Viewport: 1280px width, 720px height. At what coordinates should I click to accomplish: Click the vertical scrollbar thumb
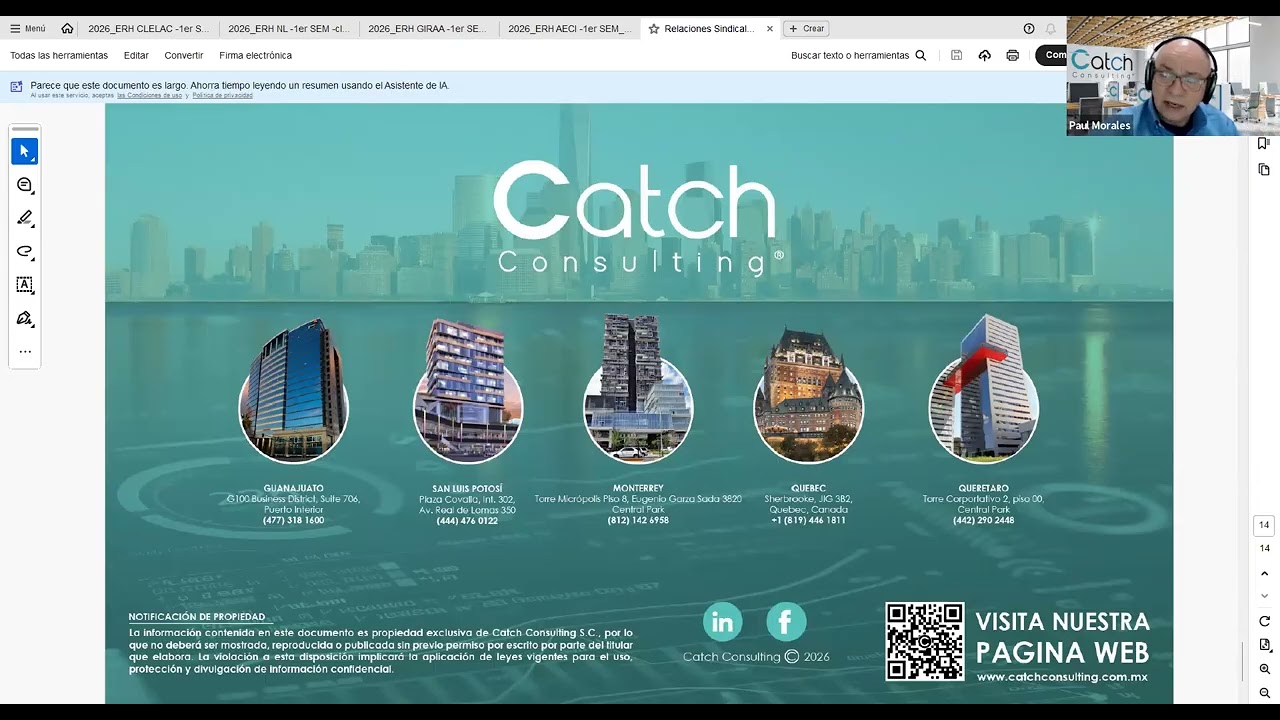(x=1243, y=660)
